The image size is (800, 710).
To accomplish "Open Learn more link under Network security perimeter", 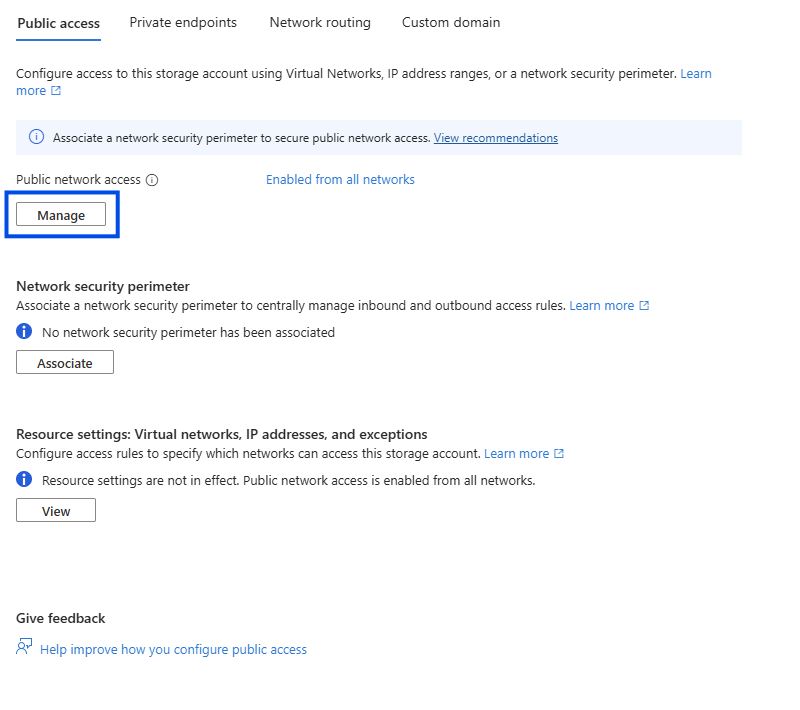I will tap(602, 306).
